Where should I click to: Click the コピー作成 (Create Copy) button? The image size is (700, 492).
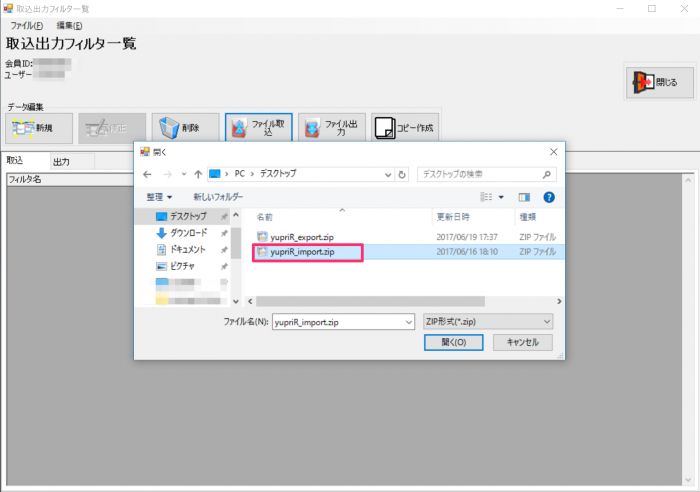point(405,127)
